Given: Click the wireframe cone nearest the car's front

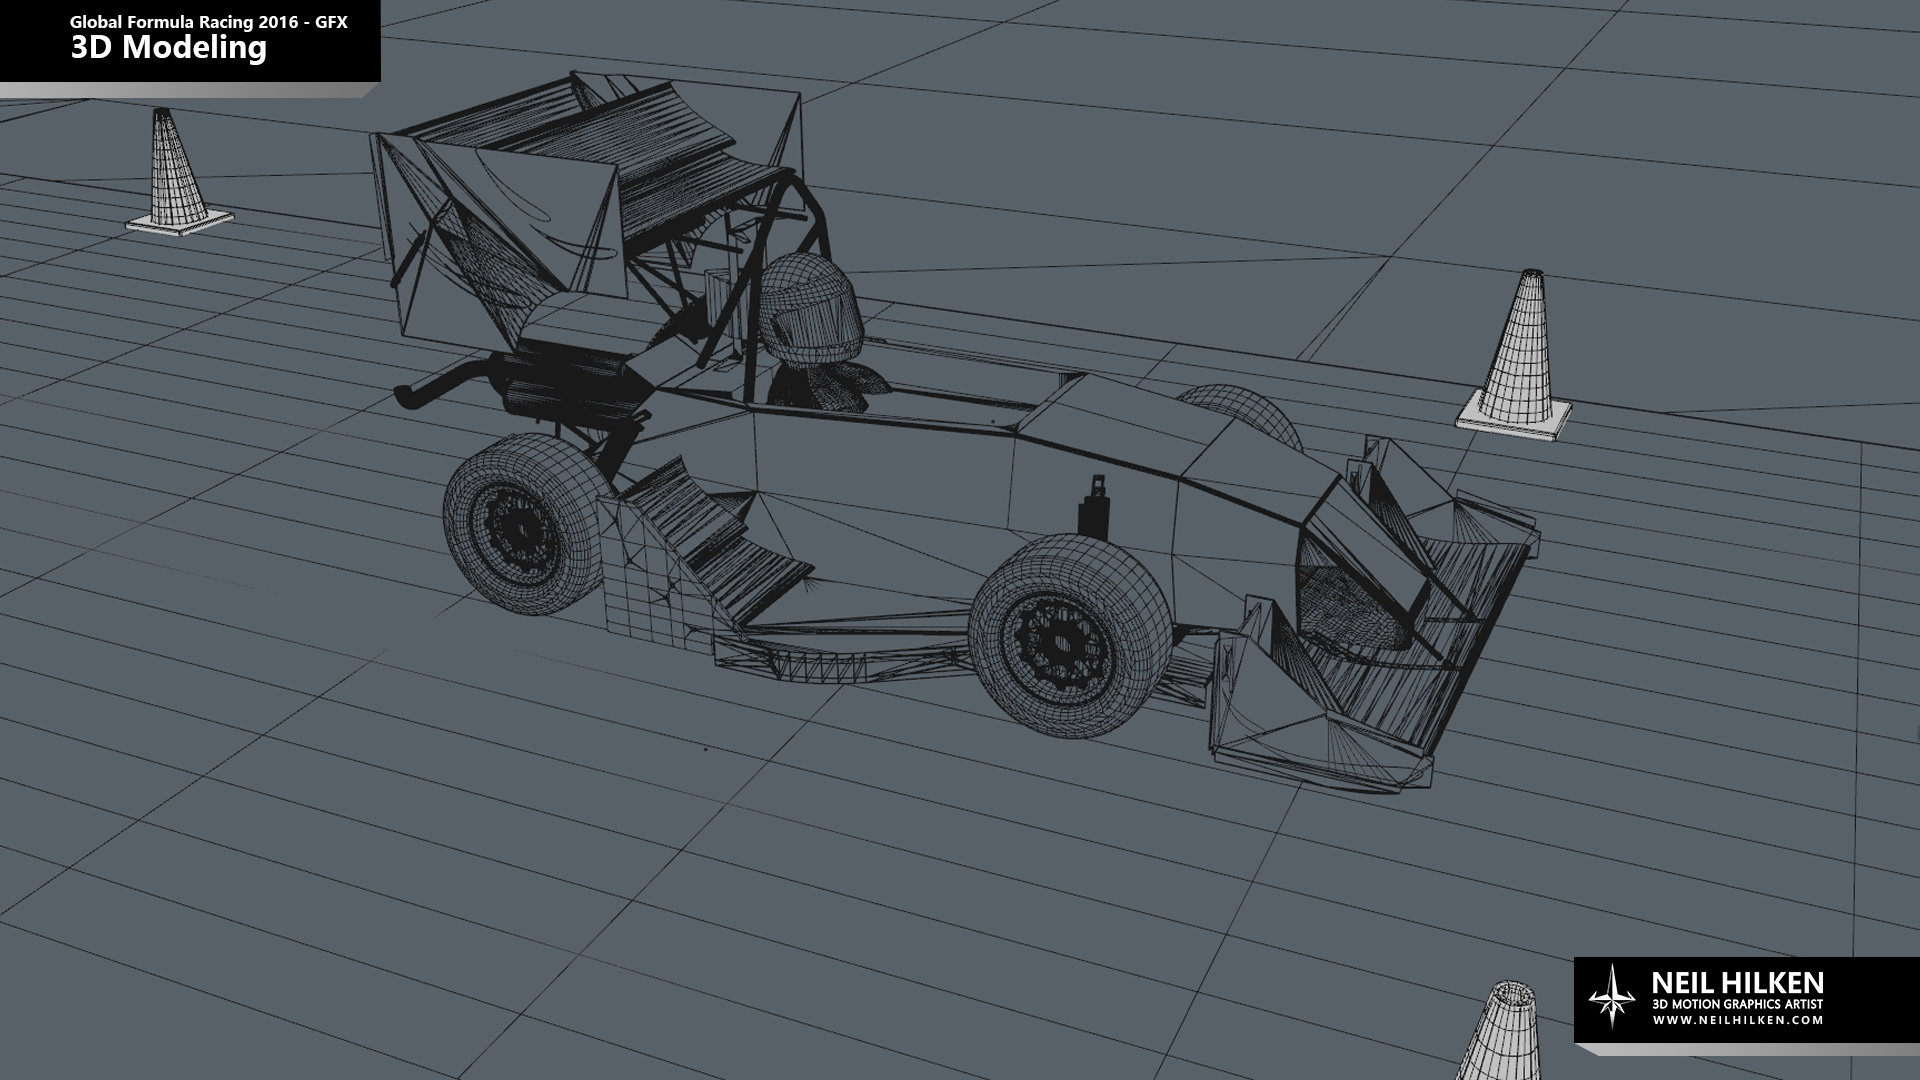Looking at the screenshot, I should [x=1514, y=355].
